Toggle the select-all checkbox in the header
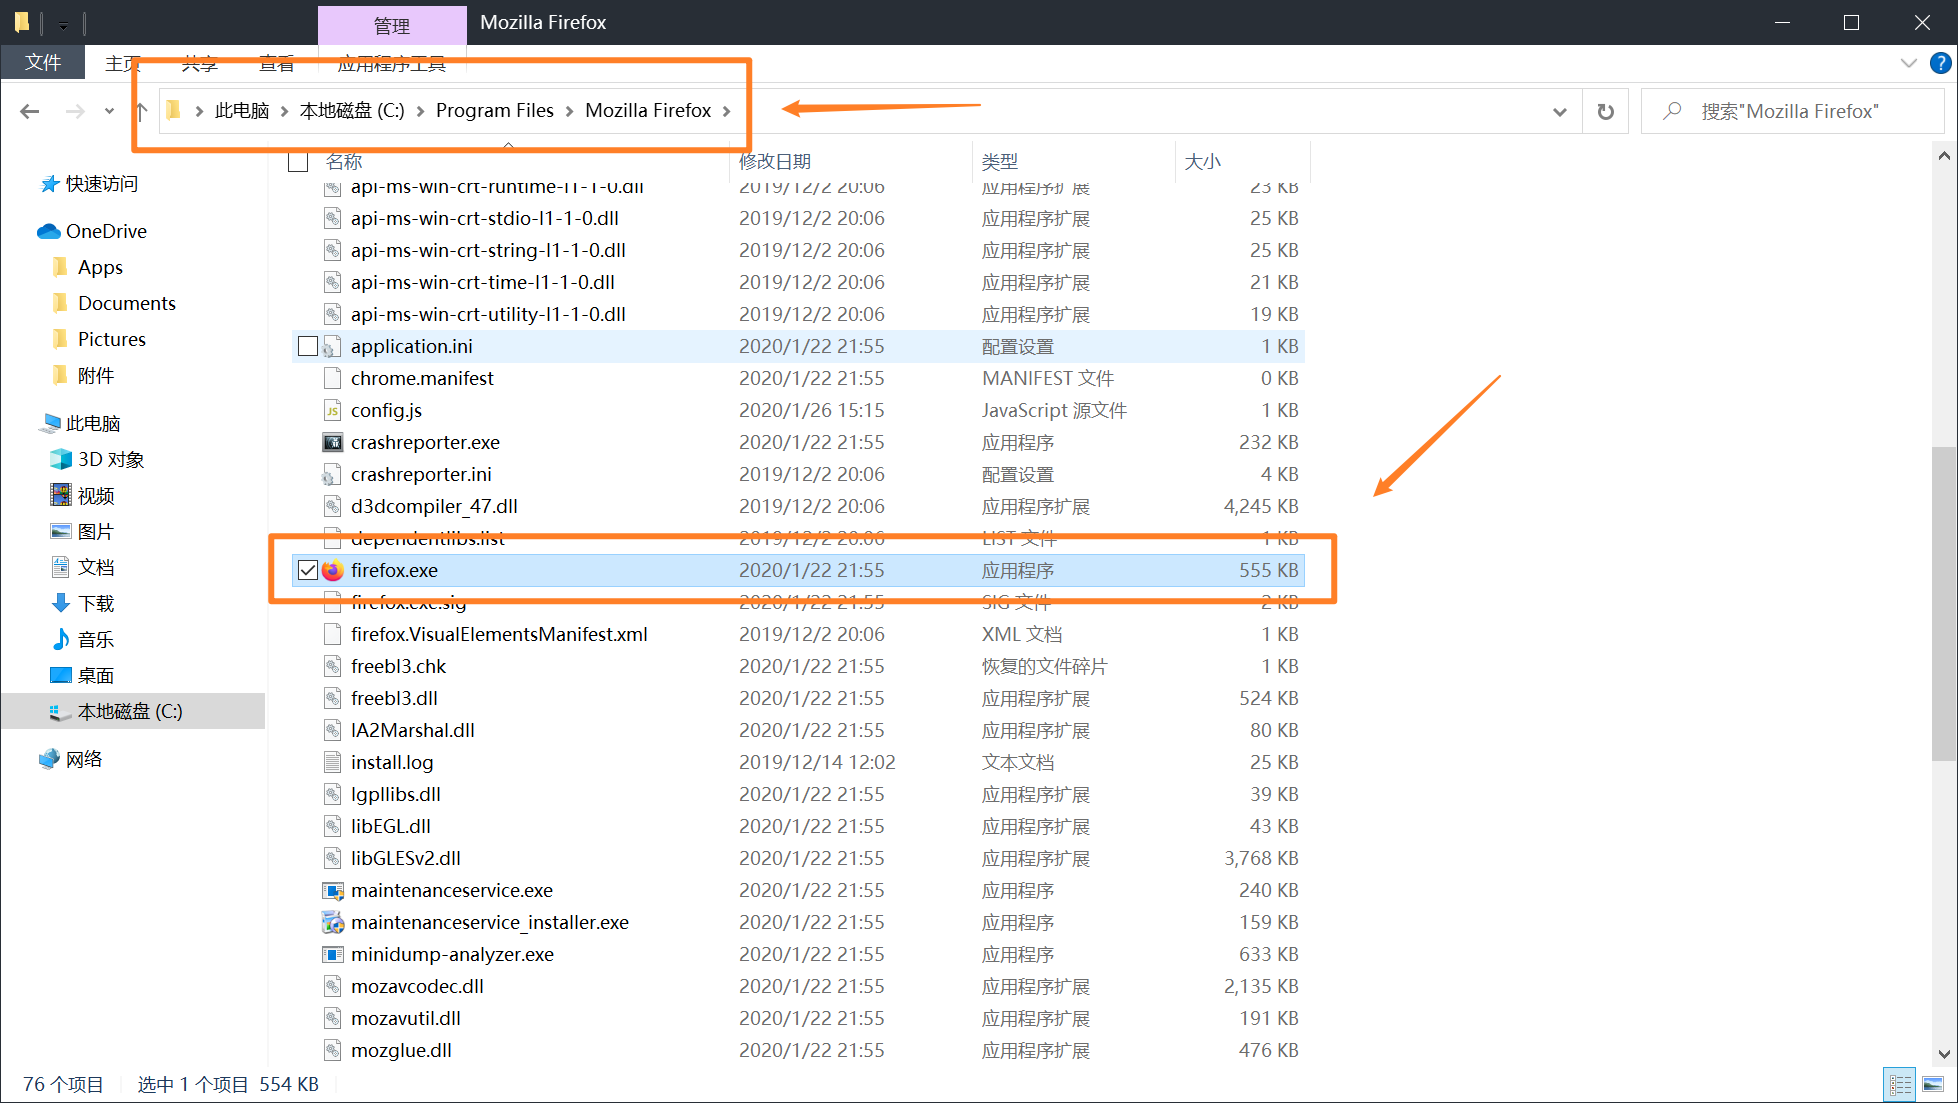Image resolution: width=1958 pixels, height=1103 pixels. point(298,162)
